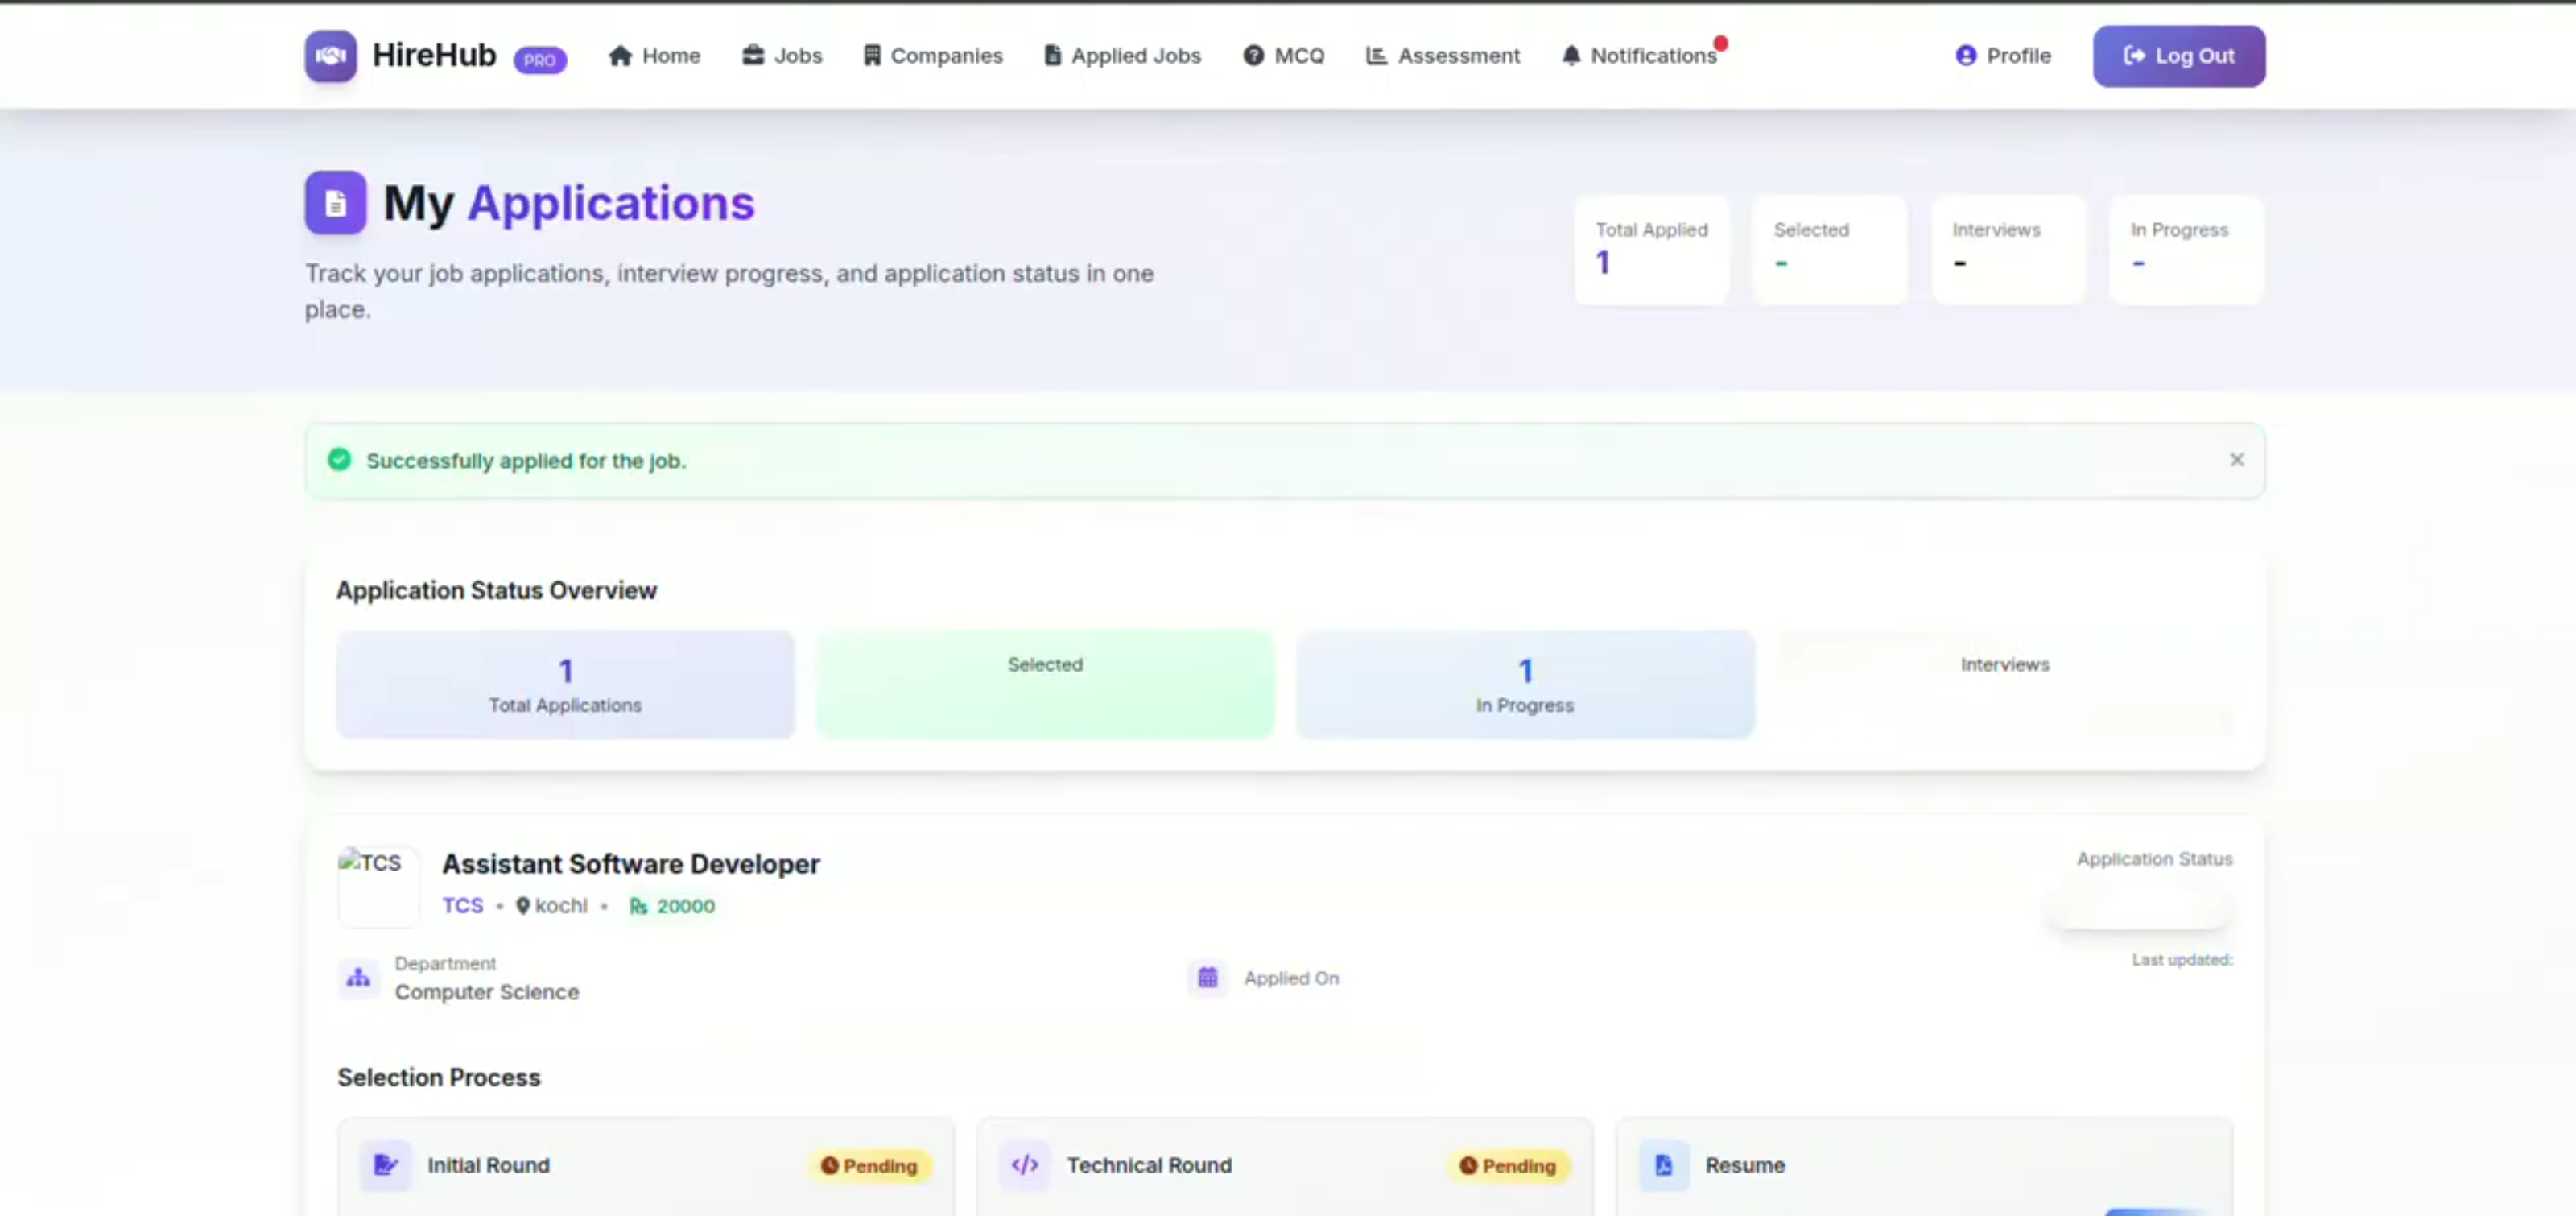The width and height of the screenshot is (2576, 1216).
Task: Click the Initial Round pen icon
Action: pyautogui.click(x=385, y=1165)
